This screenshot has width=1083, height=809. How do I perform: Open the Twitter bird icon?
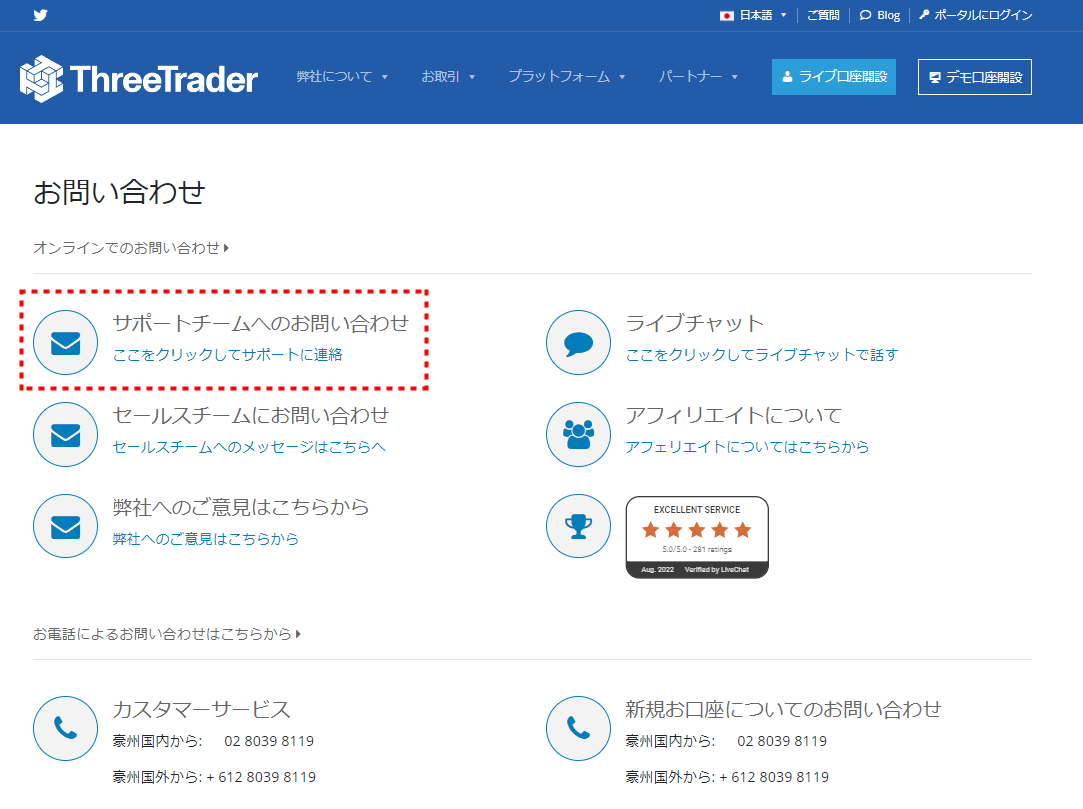click(x=40, y=15)
